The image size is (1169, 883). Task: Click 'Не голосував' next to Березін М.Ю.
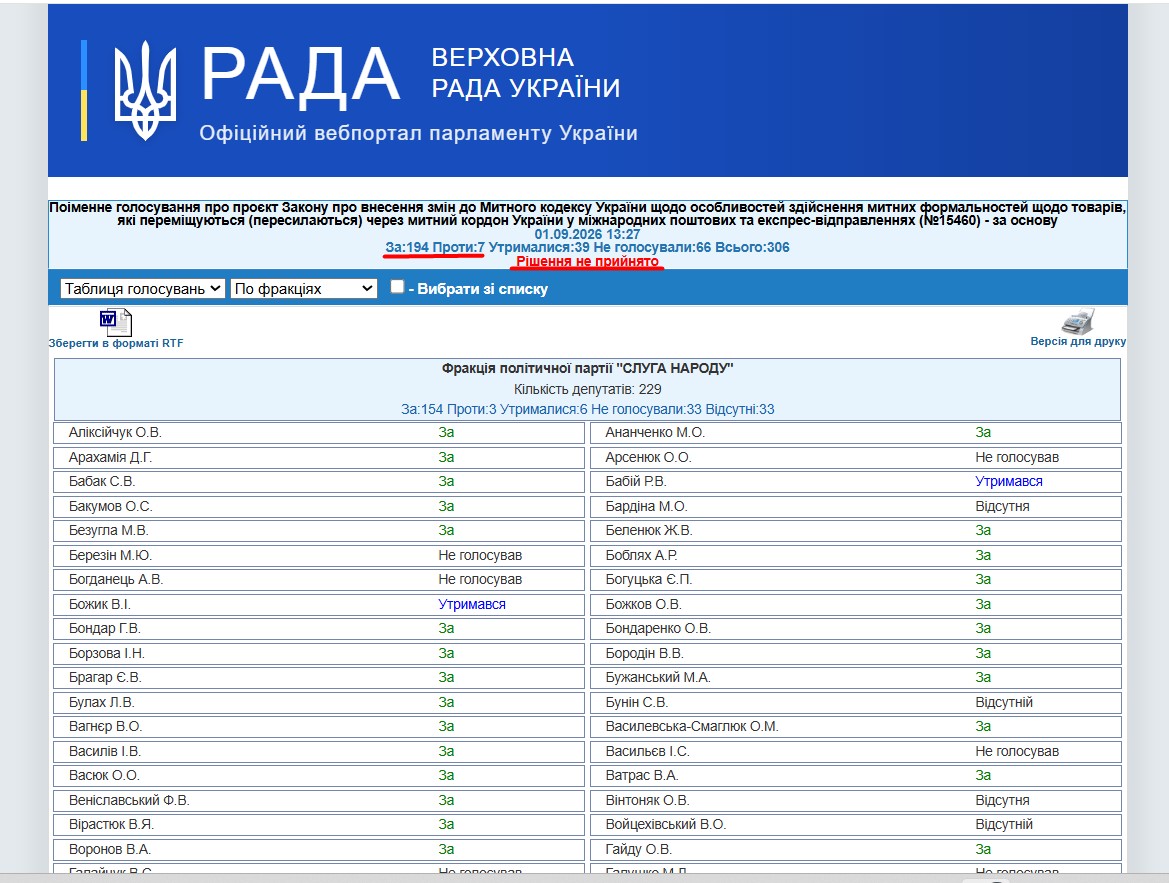tap(480, 555)
